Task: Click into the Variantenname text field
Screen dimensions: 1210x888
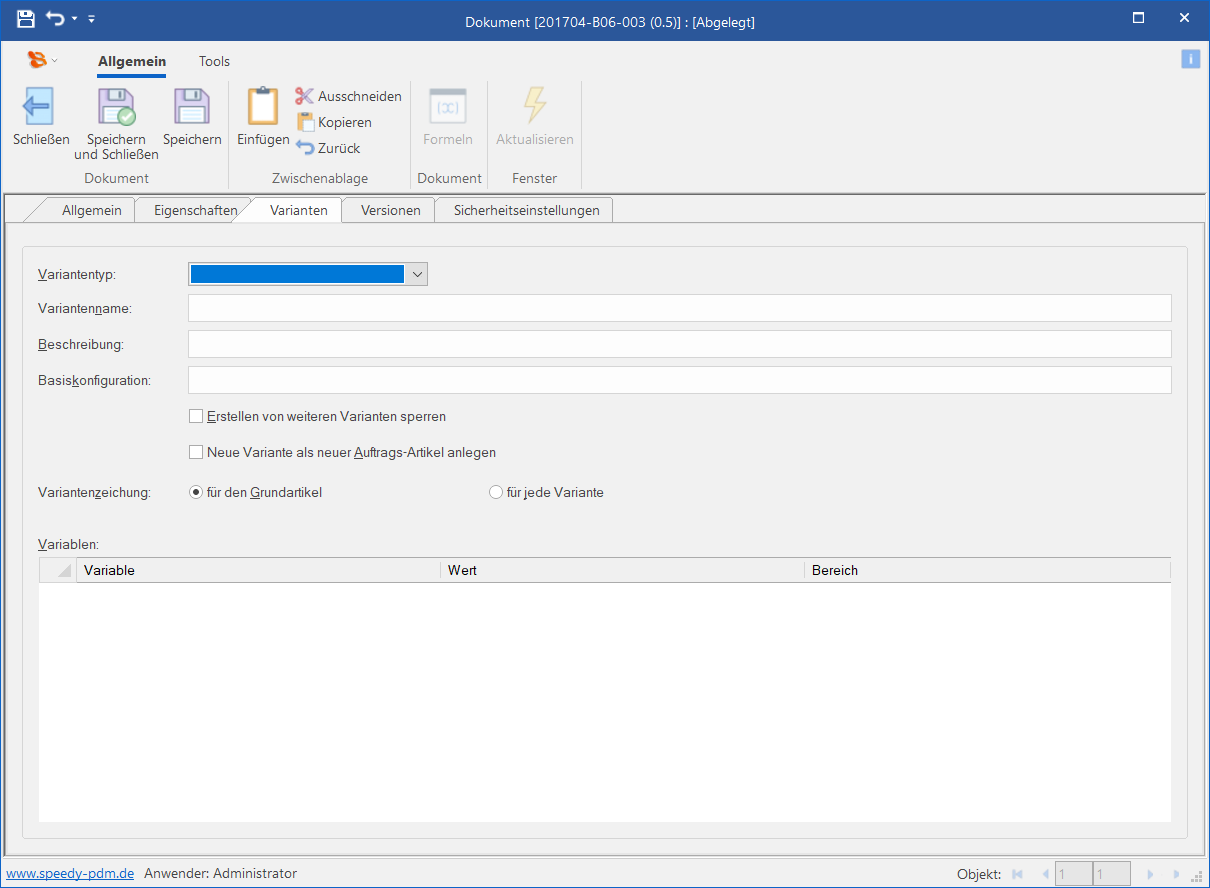Action: pos(679,308)
